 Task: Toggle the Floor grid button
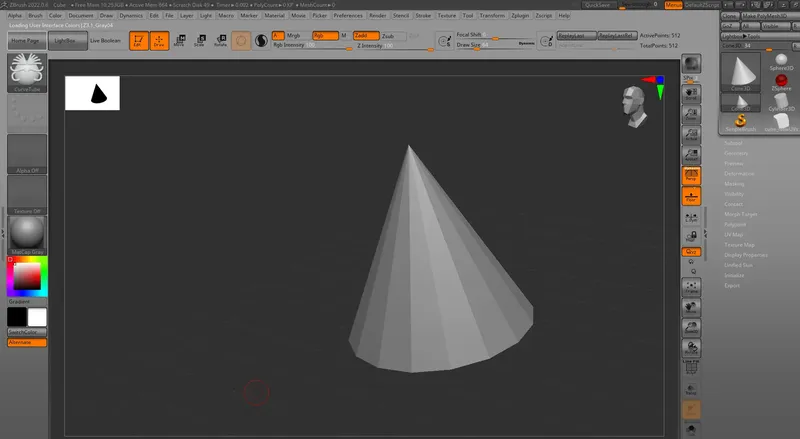pos(691,196)
